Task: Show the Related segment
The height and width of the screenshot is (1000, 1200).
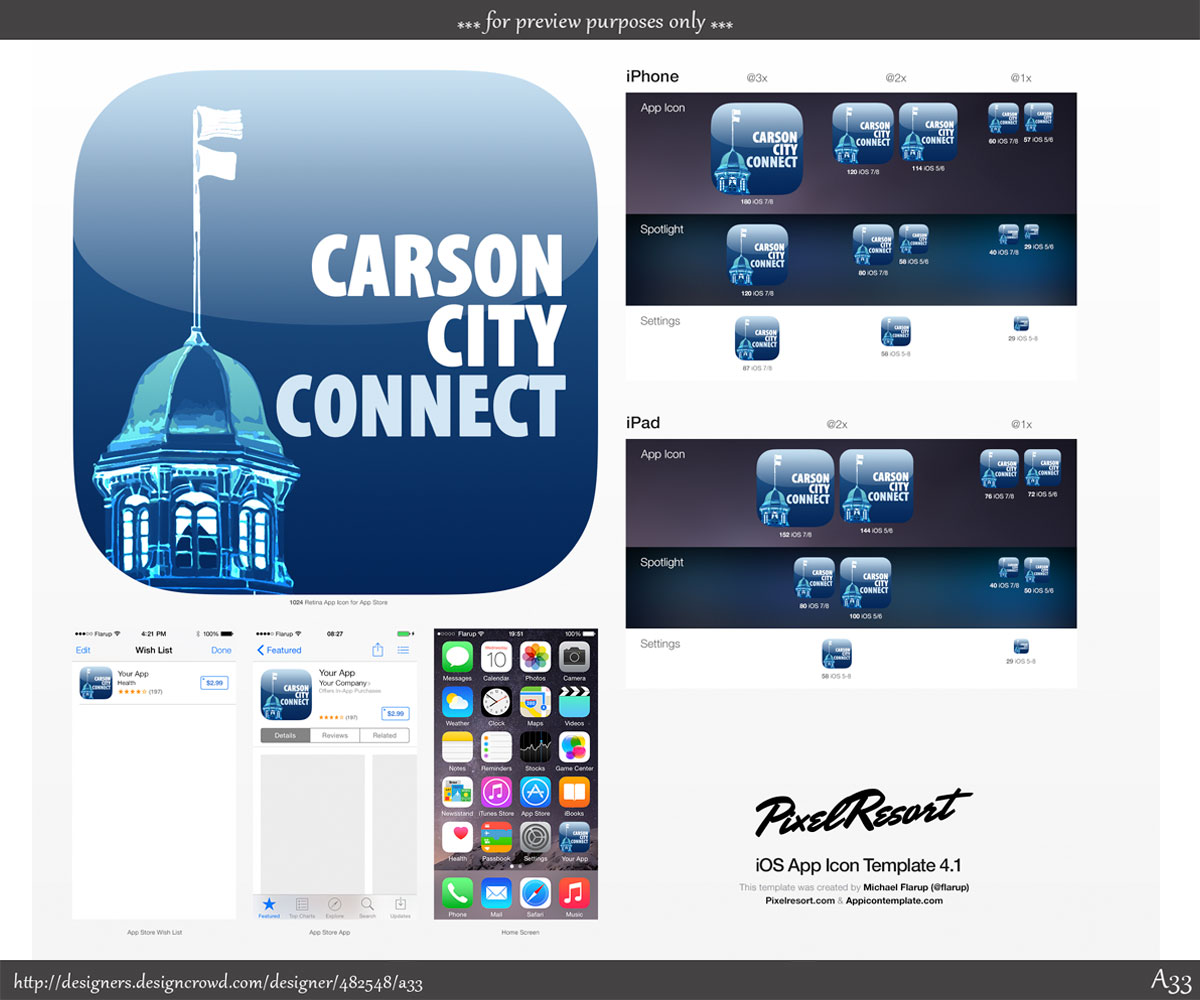Action: (x=385, y=735)
